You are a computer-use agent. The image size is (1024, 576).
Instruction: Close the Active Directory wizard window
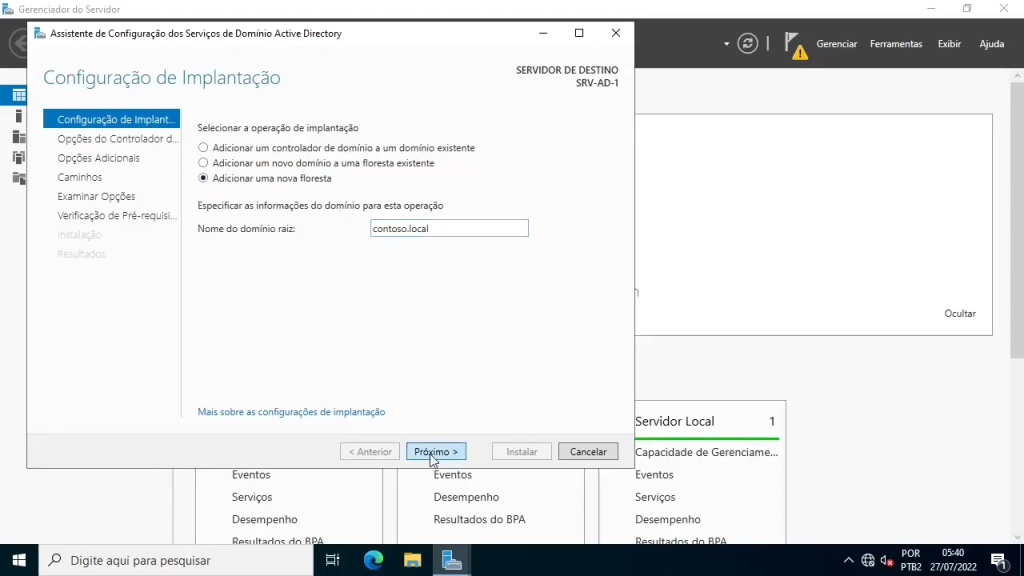(x=615, y=33)
